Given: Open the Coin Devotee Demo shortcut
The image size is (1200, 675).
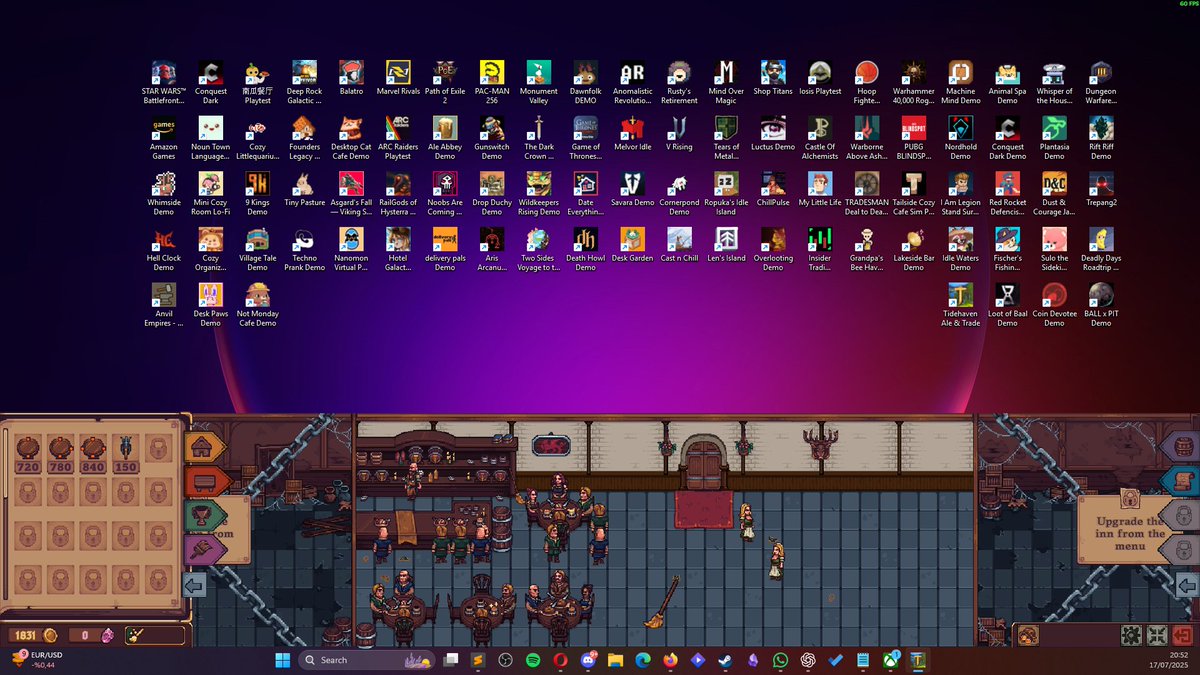Looking at the screenshot, I should pos(1054,305).
